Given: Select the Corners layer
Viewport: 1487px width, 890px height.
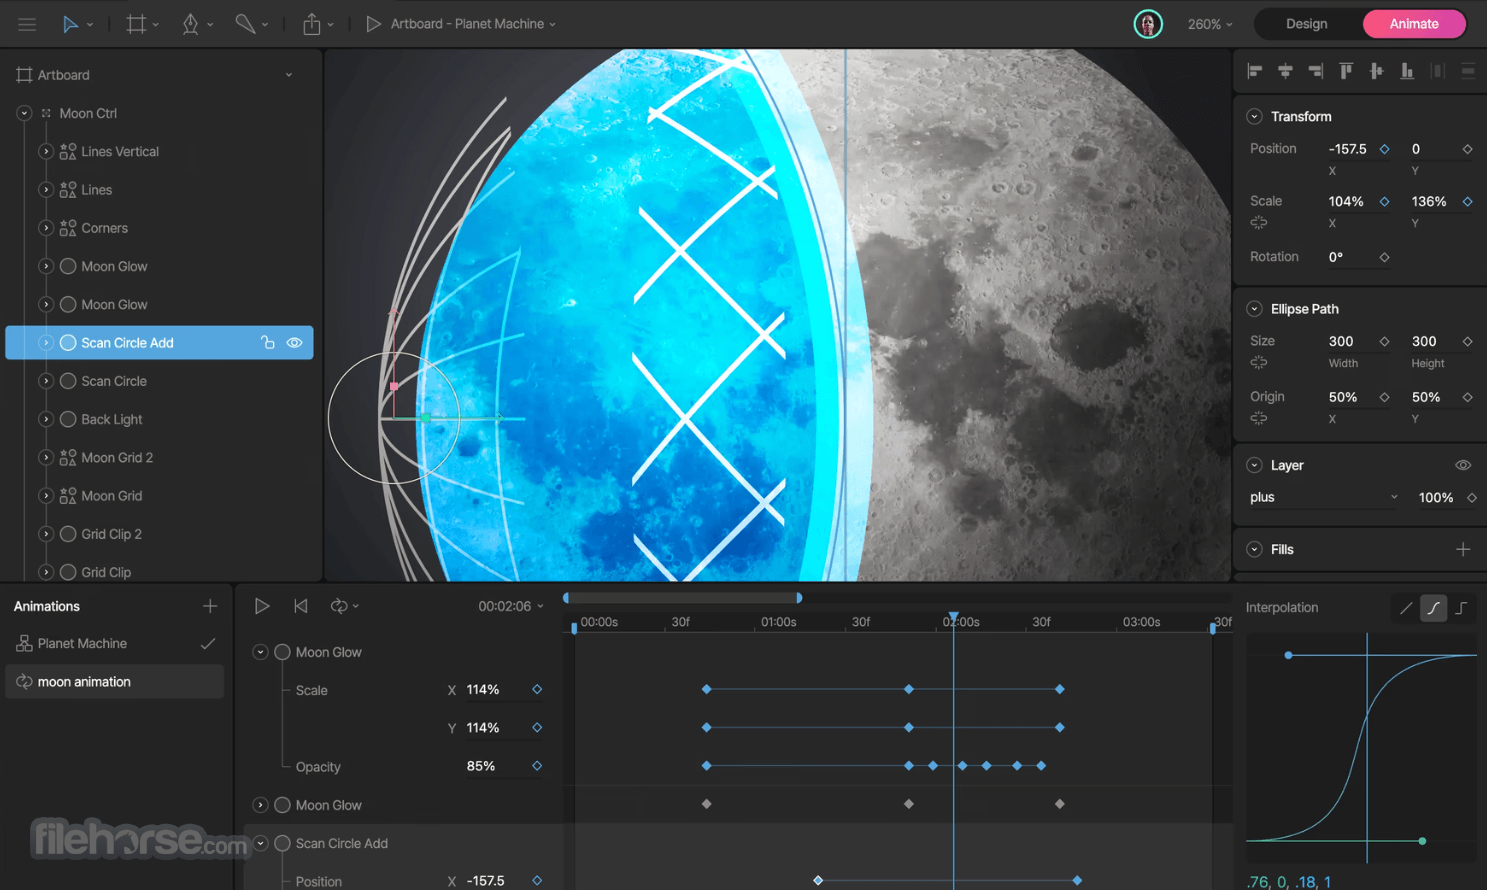Looking at the screenshot, I should pos(104,229).
